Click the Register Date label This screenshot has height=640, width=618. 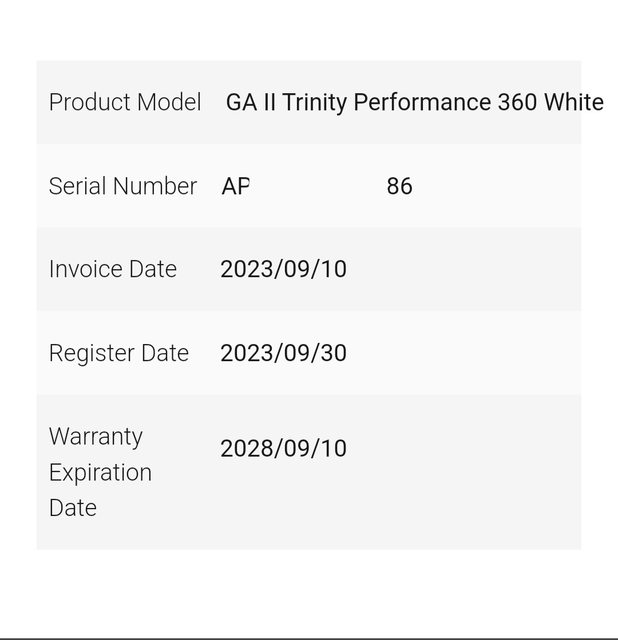pos(119,353)
